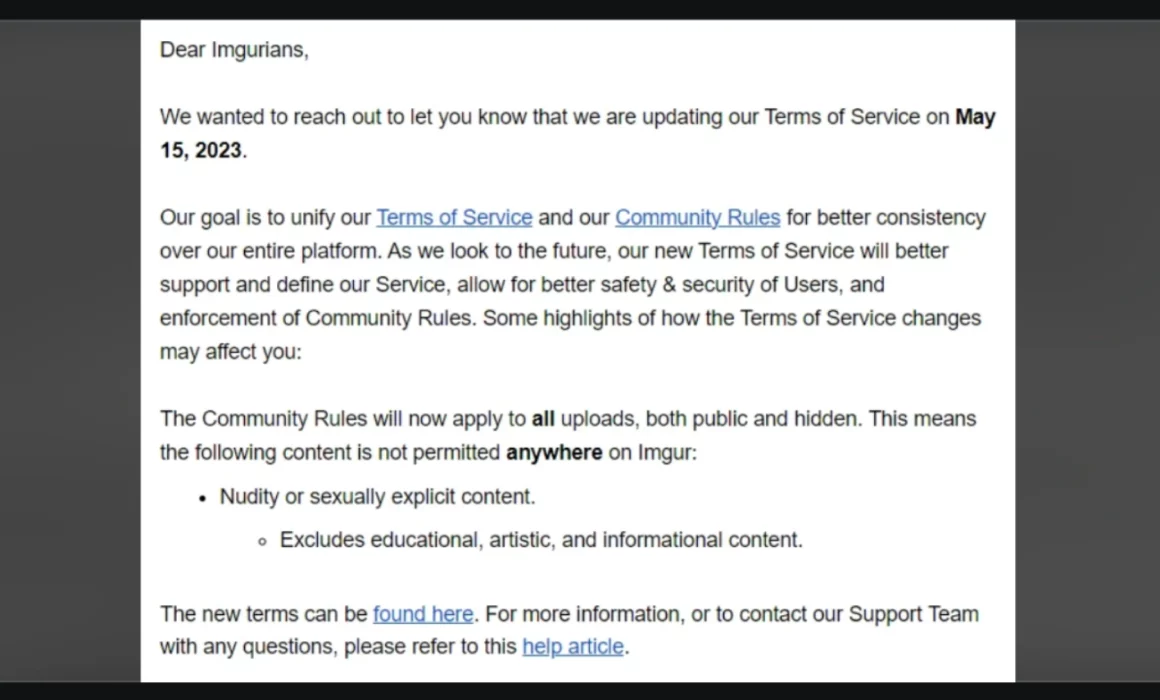Click the hollow sub-bullet marker
Image resolution: width=1160 pixels, height=700 pixels.
(262, 541)
